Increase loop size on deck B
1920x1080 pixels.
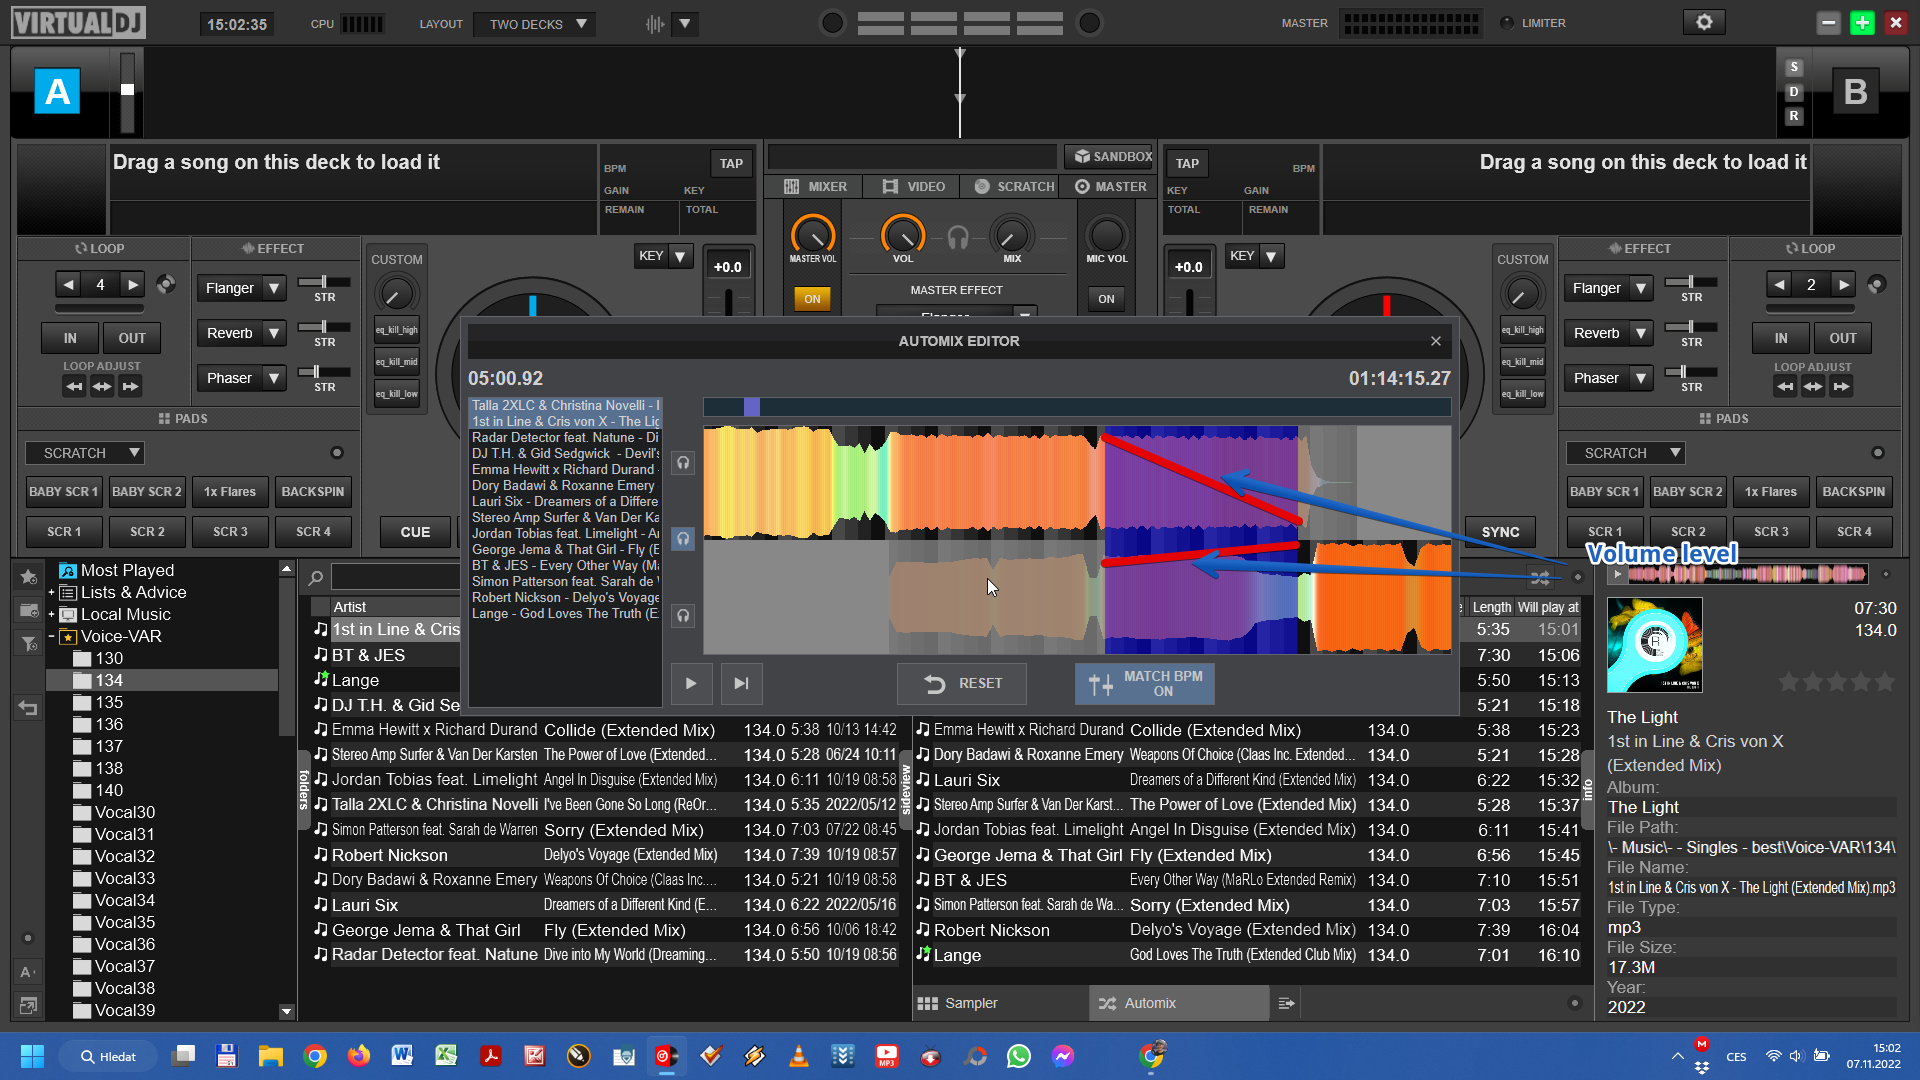(1843, 285)
